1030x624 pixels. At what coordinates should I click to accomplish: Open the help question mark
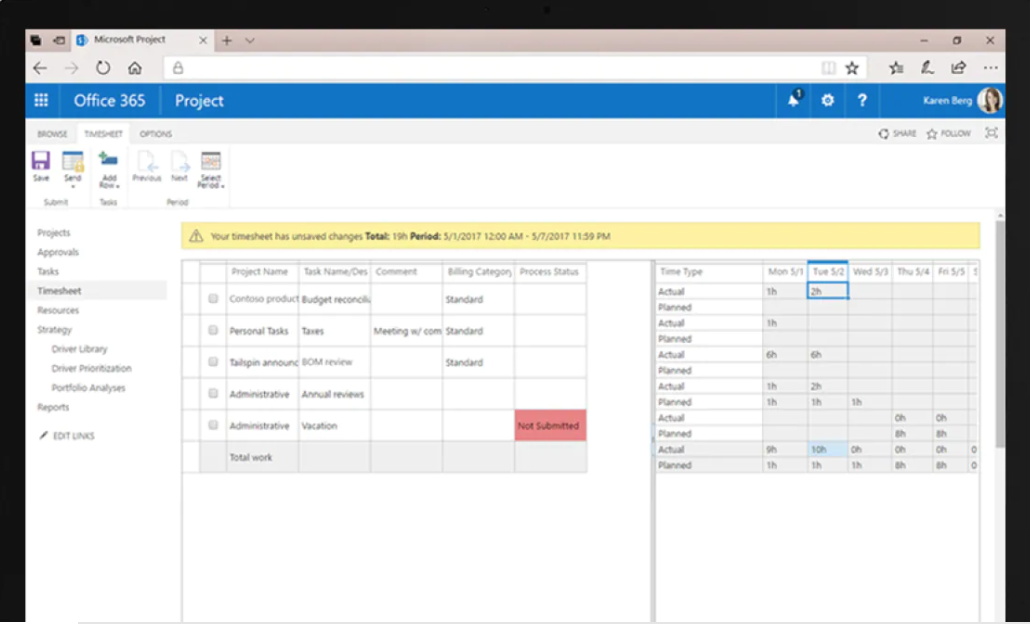[x=862, y=100]
